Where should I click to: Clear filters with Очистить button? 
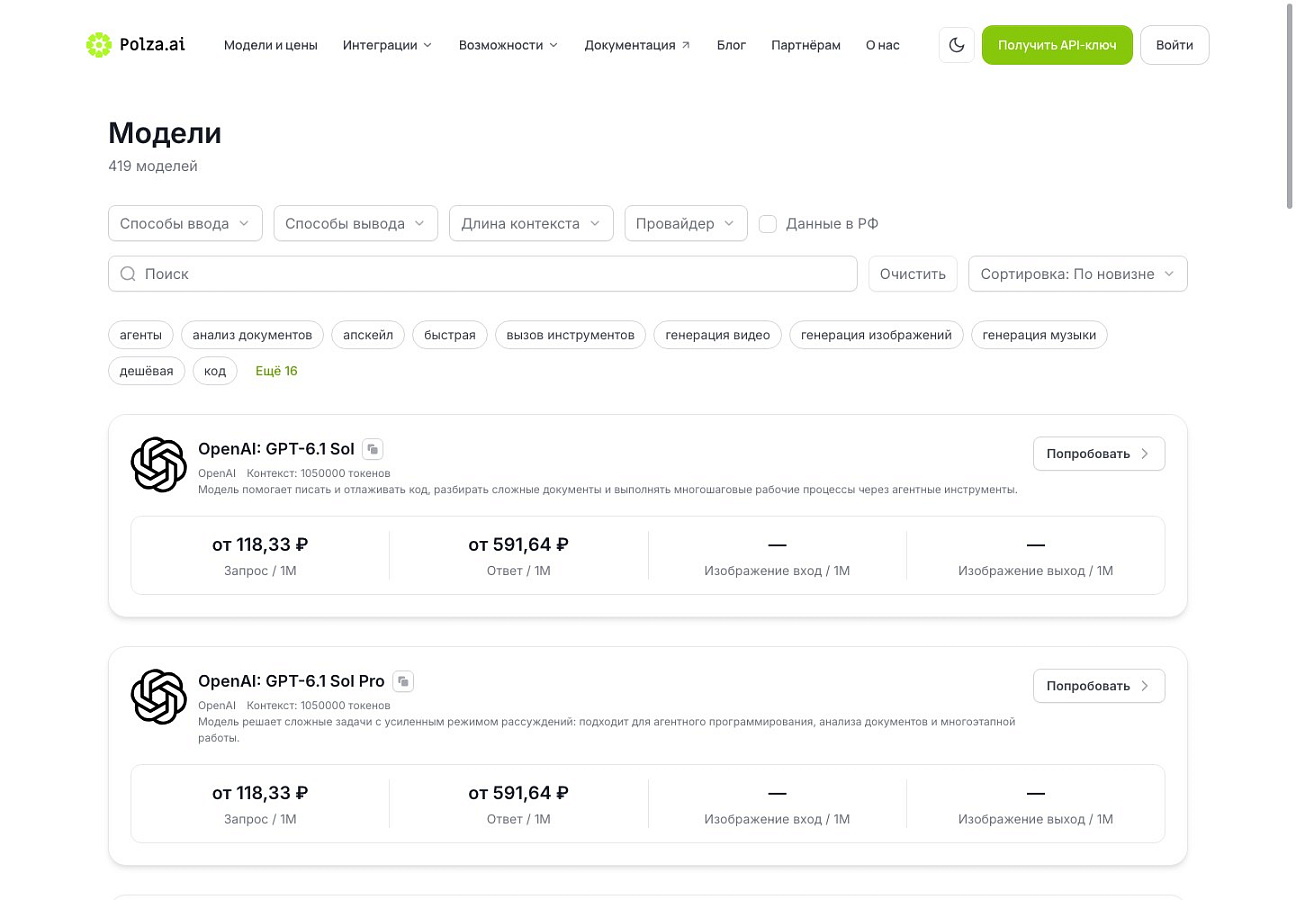pos(913,274)
